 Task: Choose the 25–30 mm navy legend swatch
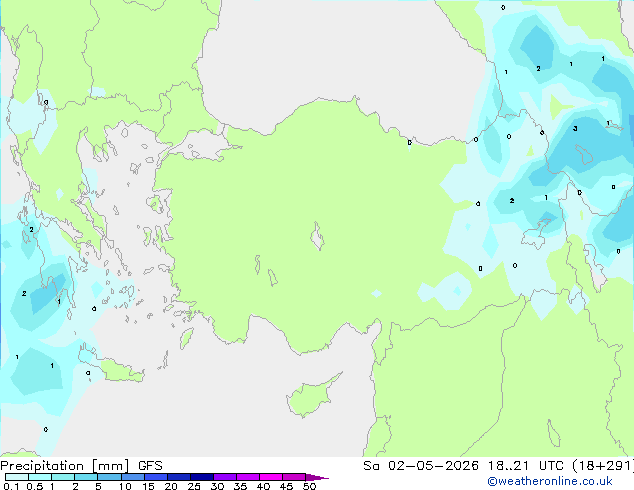coord(202,477)
